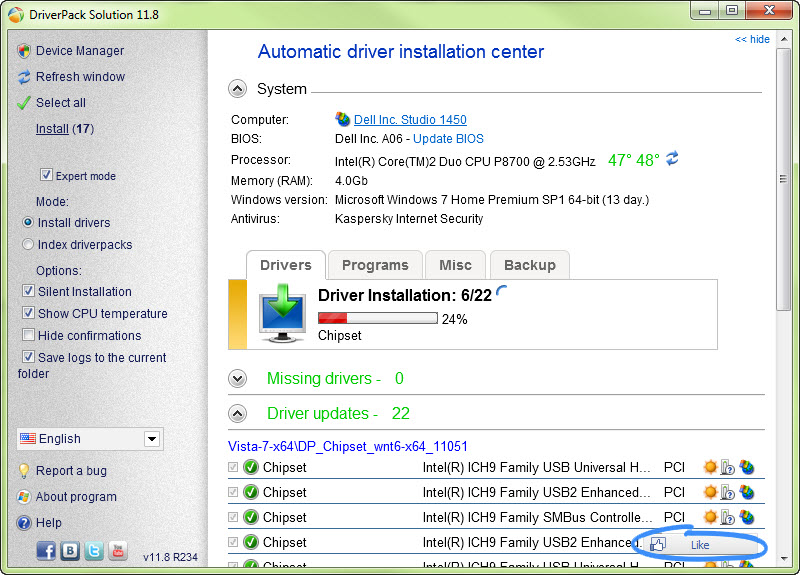
Task: Toggle Show CPU temperature checkbox
Action: click(29, 313)
